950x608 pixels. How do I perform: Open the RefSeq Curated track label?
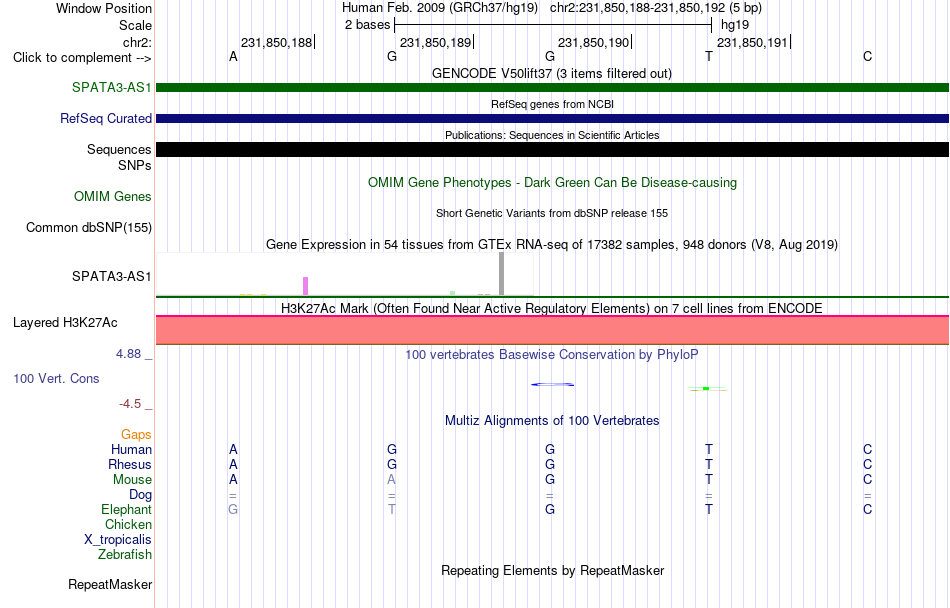point(106,119)
